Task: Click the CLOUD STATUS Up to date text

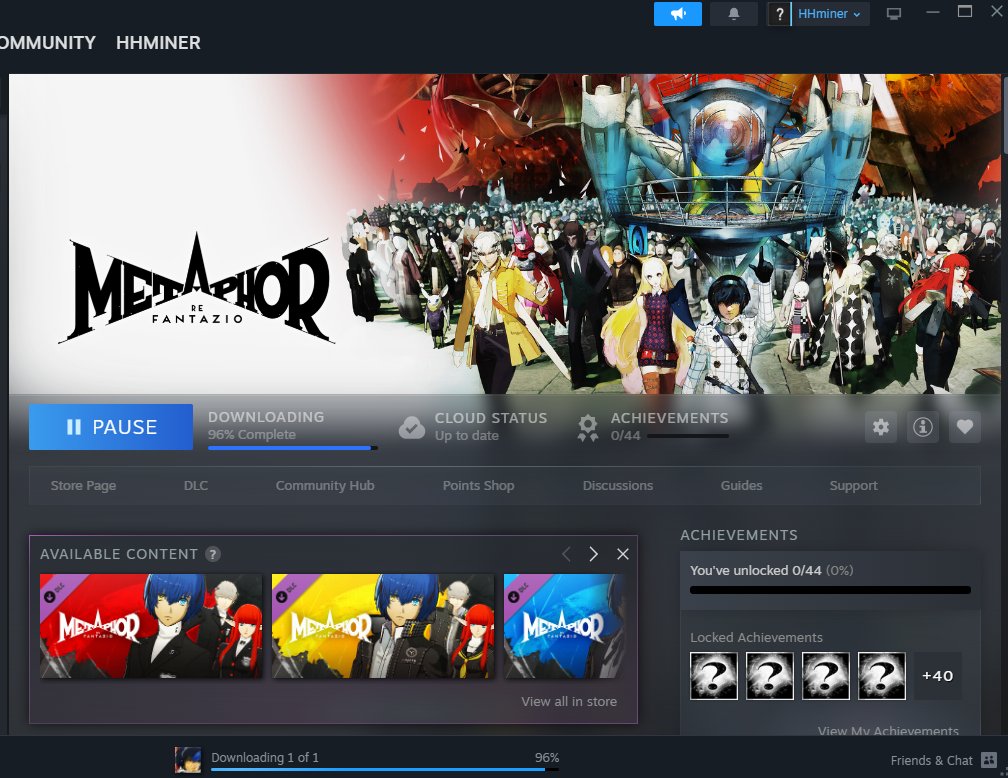Action: point(490,426)
